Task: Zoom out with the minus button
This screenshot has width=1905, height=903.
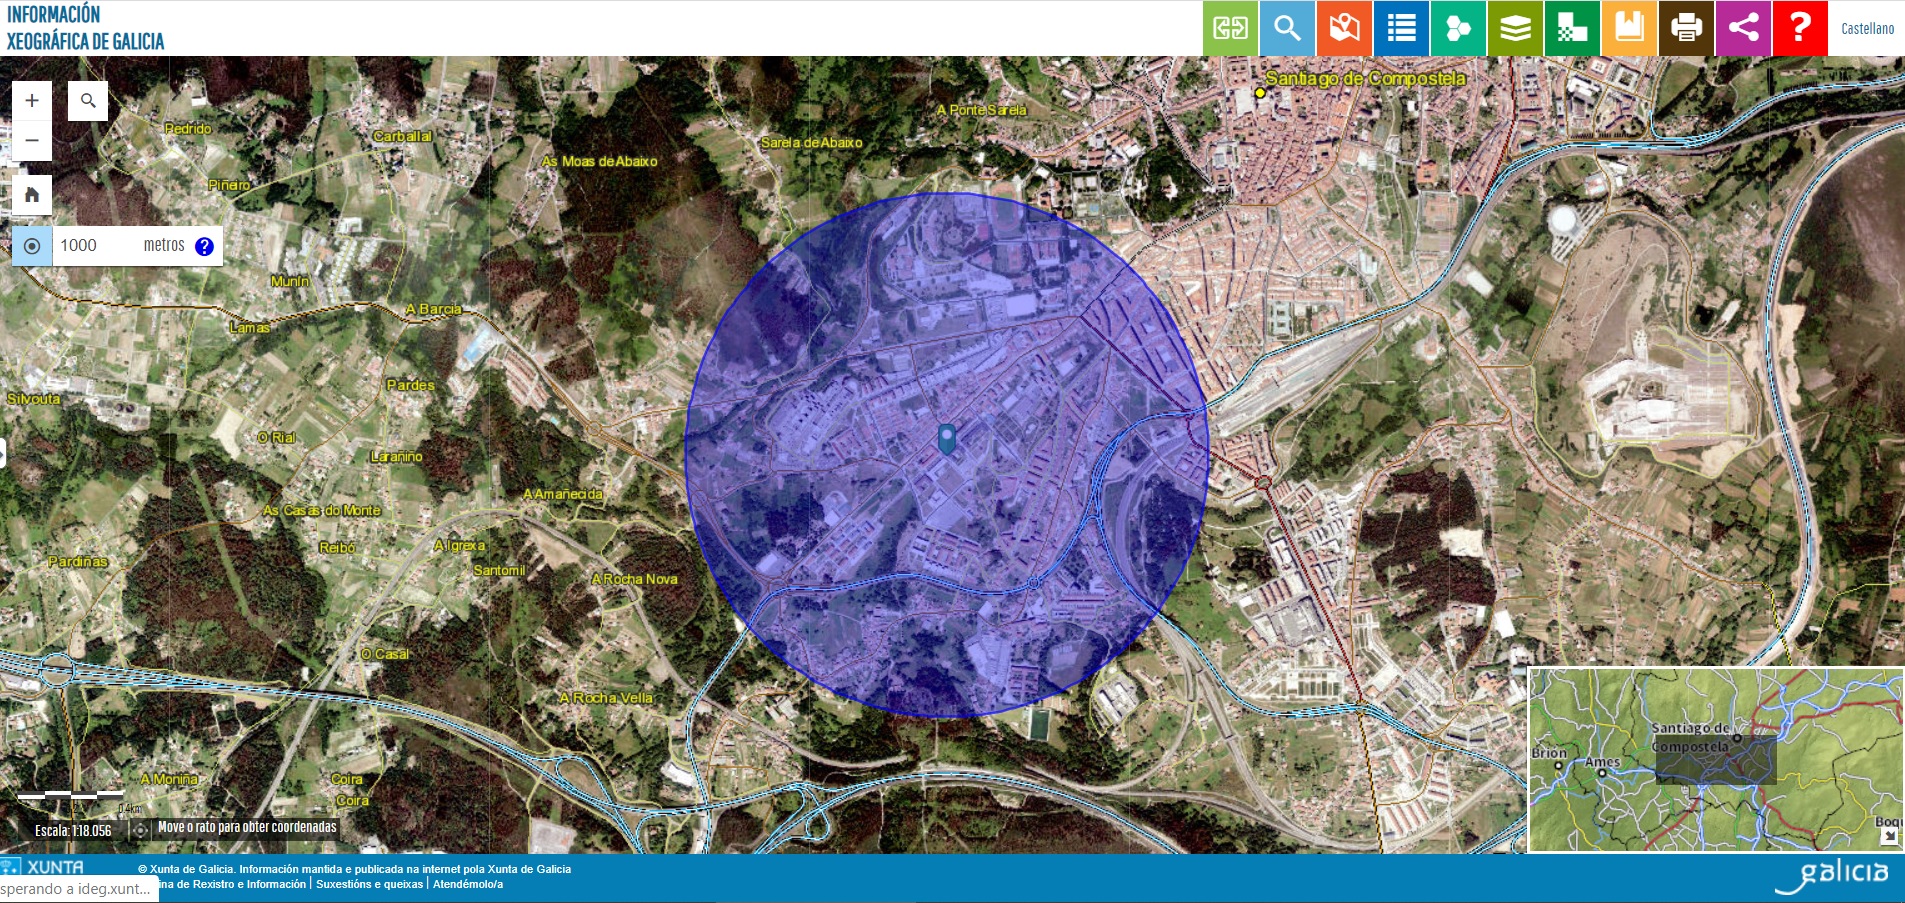Action: [32, 141]
